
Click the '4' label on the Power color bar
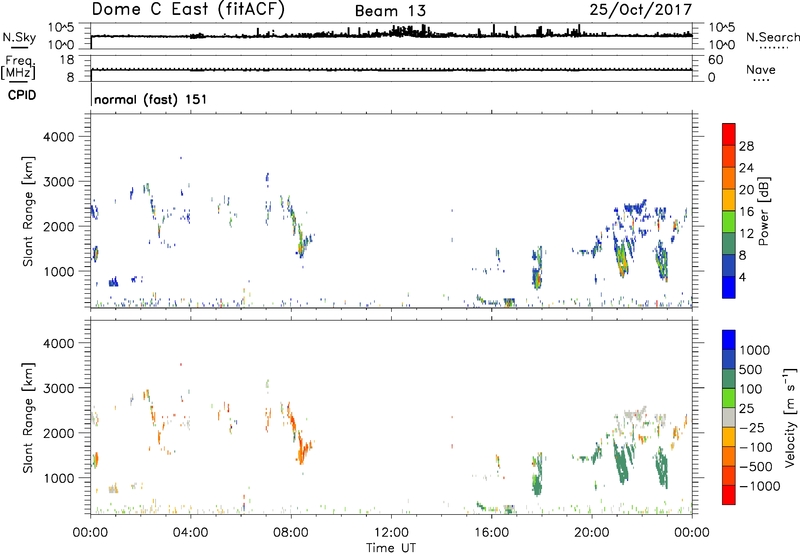(743, 277)
